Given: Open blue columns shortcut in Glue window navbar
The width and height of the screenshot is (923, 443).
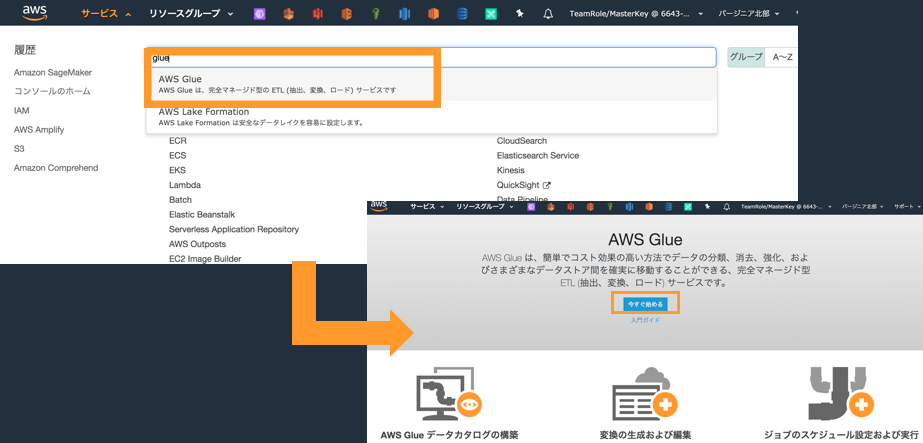Looking at the screenshot, I should click(x=629, y=206).
